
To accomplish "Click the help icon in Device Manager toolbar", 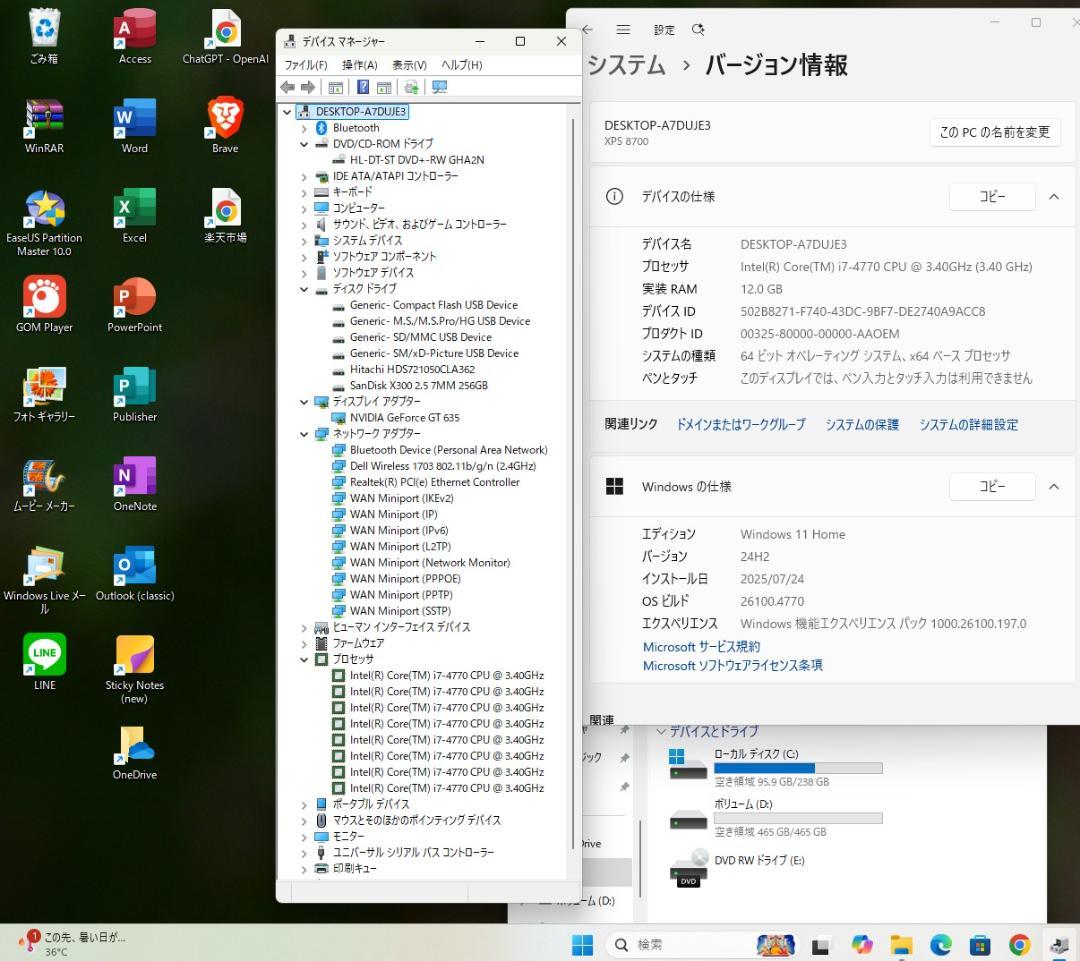I will [x=363, y=88].
